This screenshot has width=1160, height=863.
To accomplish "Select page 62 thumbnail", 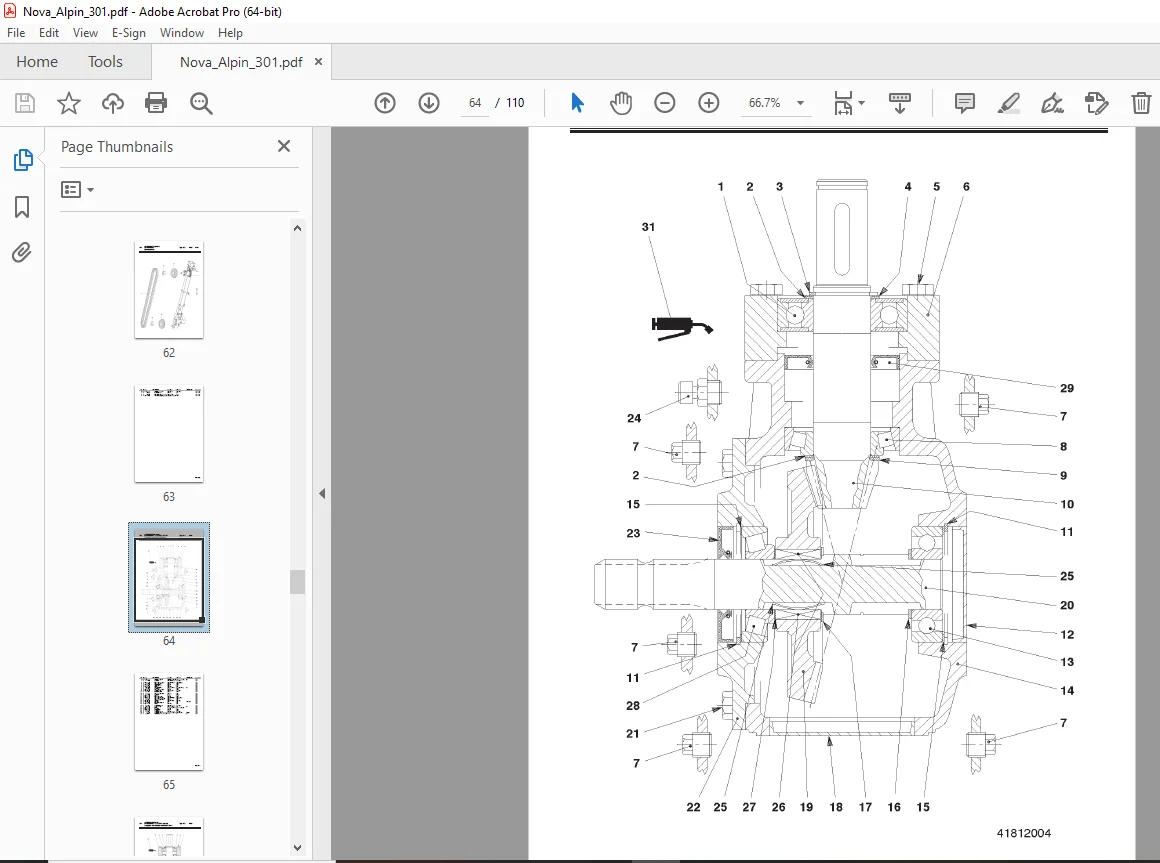I will click(169, 290).
